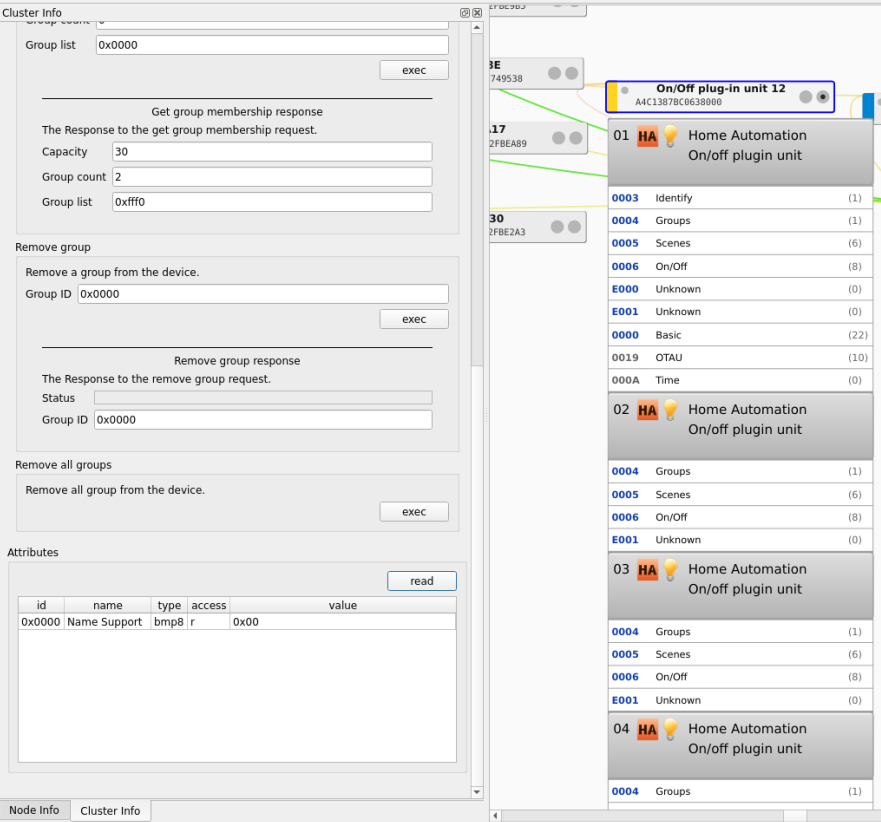The image size is (881, 822).
Task: Click the Remove group response Group ID field
Action: click(263, 420)
